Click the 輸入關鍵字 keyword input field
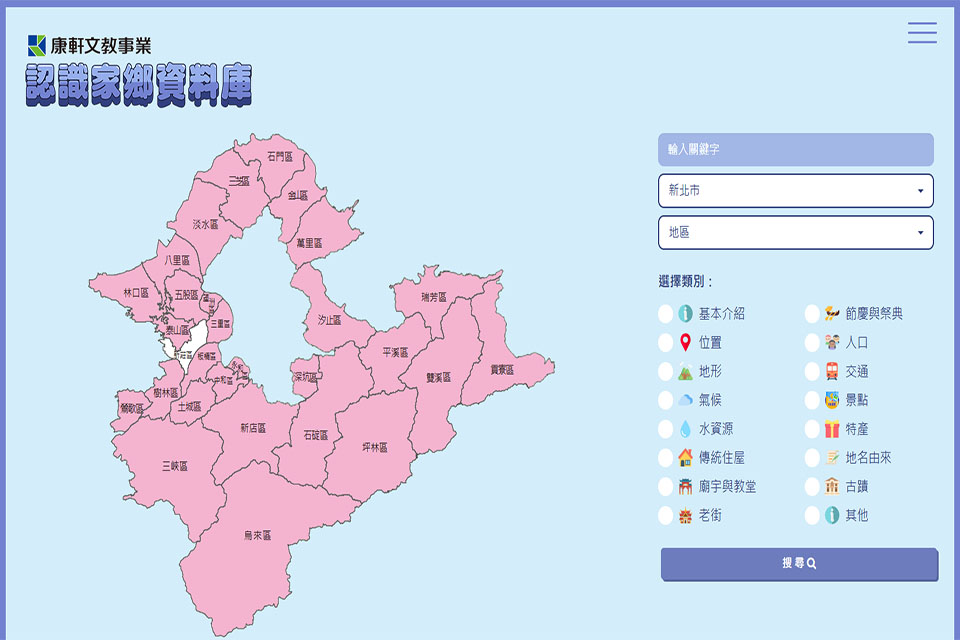This screenshot has height=640, width=960. (795, 149)
